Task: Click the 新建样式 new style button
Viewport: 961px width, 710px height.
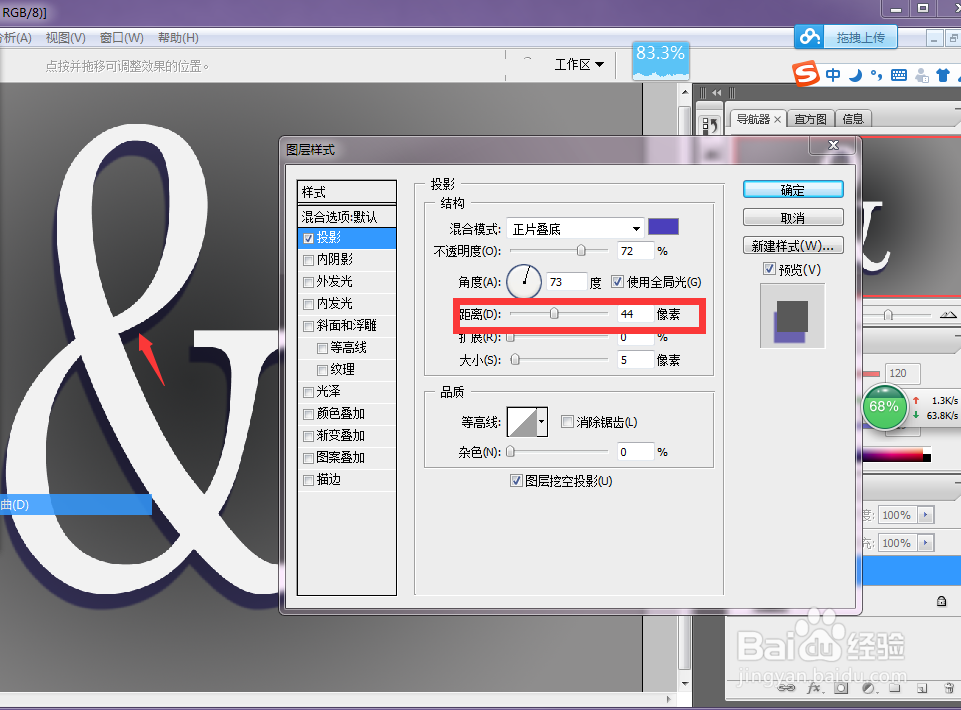Action: point(792,245)
